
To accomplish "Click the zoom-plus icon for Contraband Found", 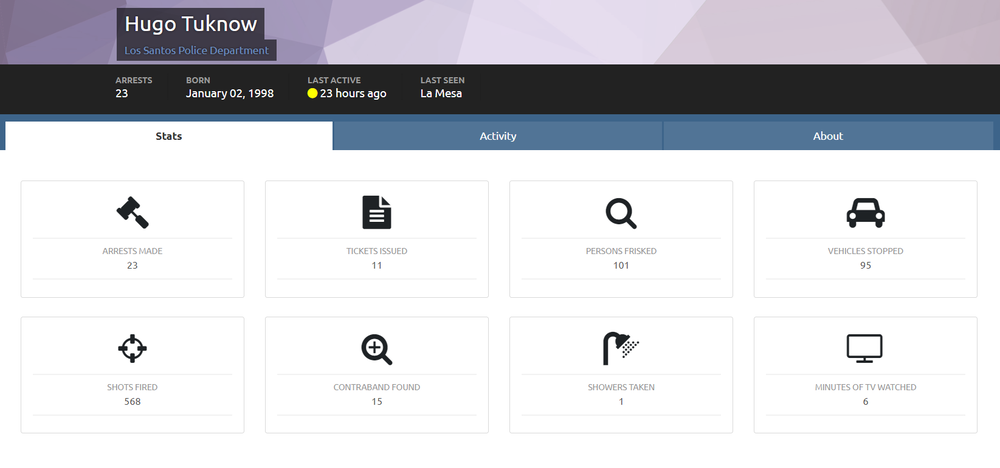I will pyautogui.click(x=377, y=349).
